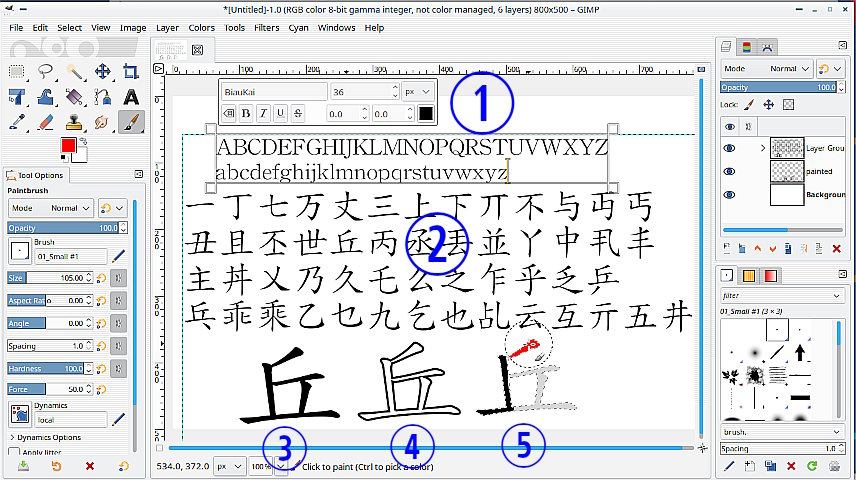Open layer mode group switcher dropdown

(x=830, y=69)
